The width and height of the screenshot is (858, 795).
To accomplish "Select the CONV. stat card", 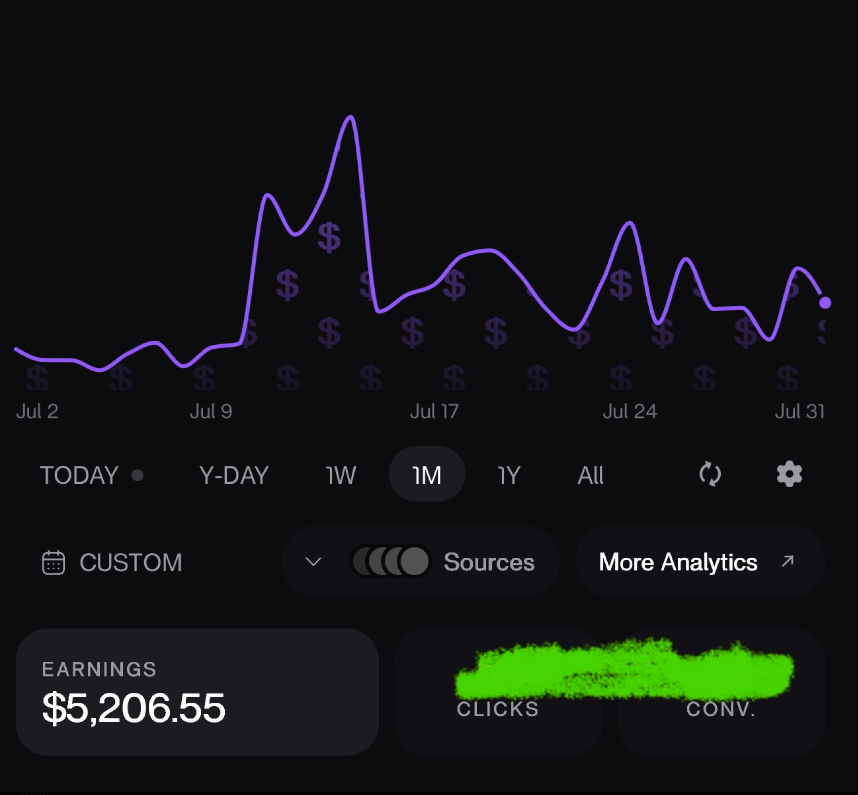I will [721, 692].
